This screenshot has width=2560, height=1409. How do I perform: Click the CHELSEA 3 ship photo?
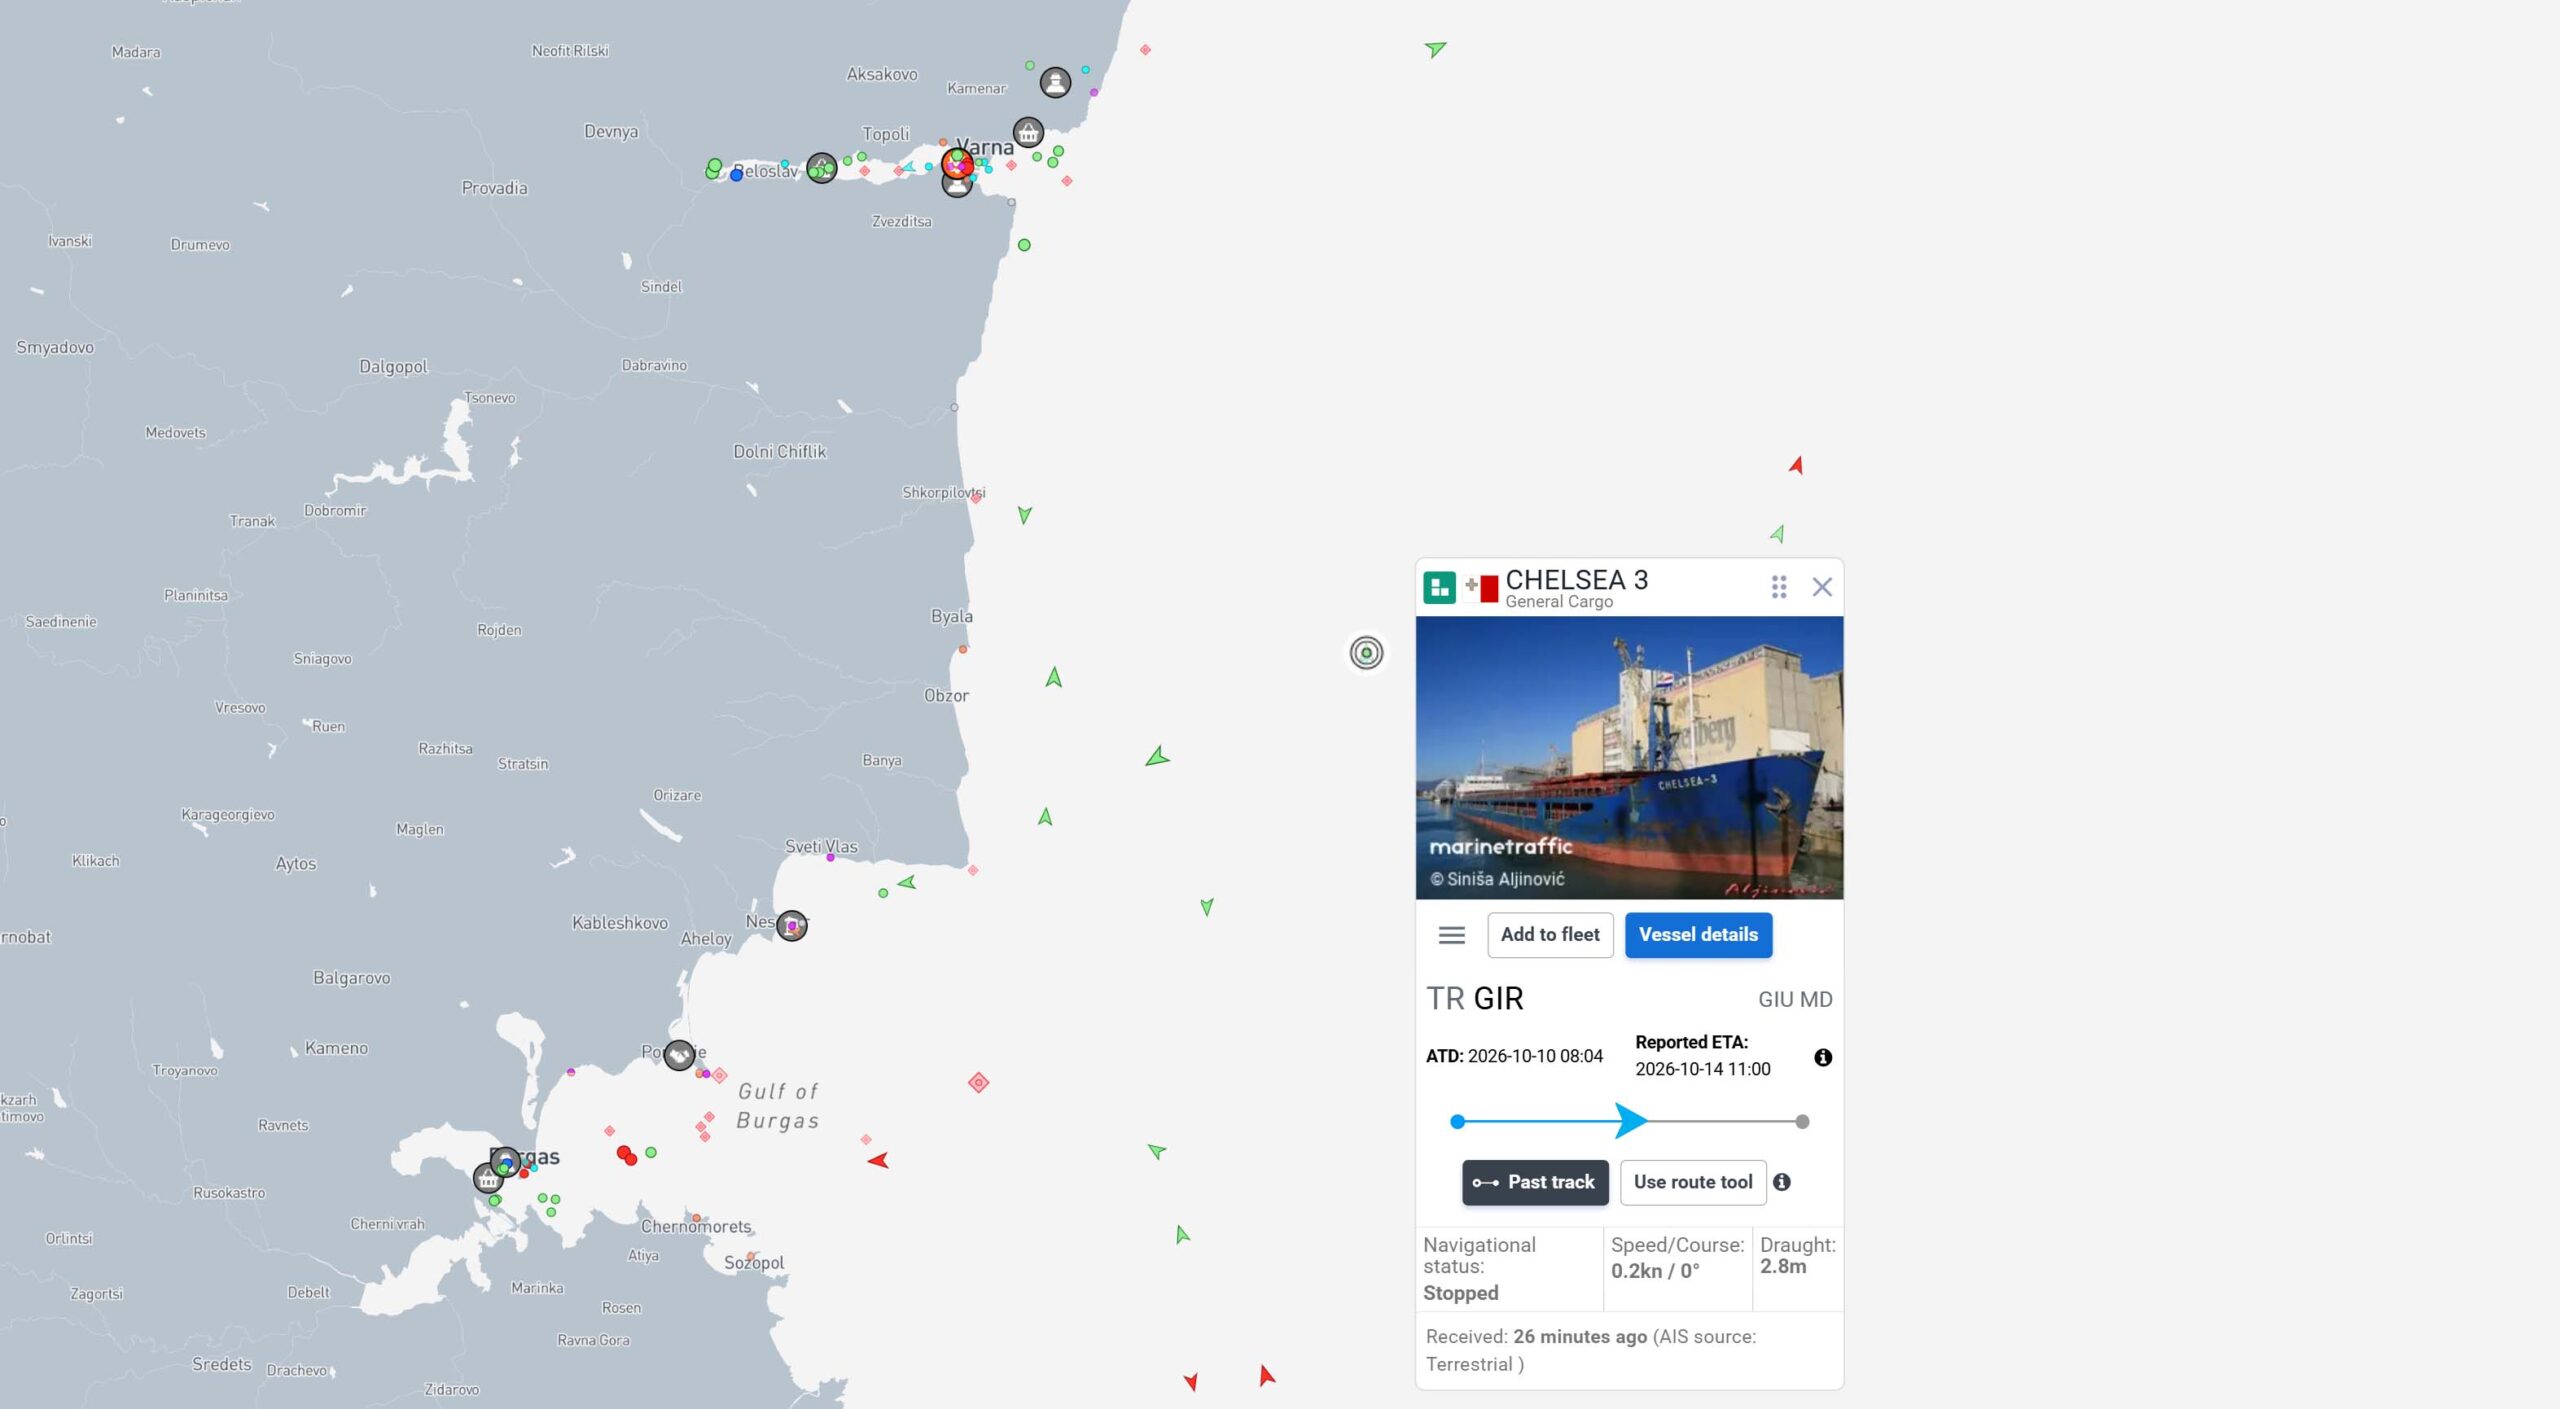click(x=1629, y=757)
